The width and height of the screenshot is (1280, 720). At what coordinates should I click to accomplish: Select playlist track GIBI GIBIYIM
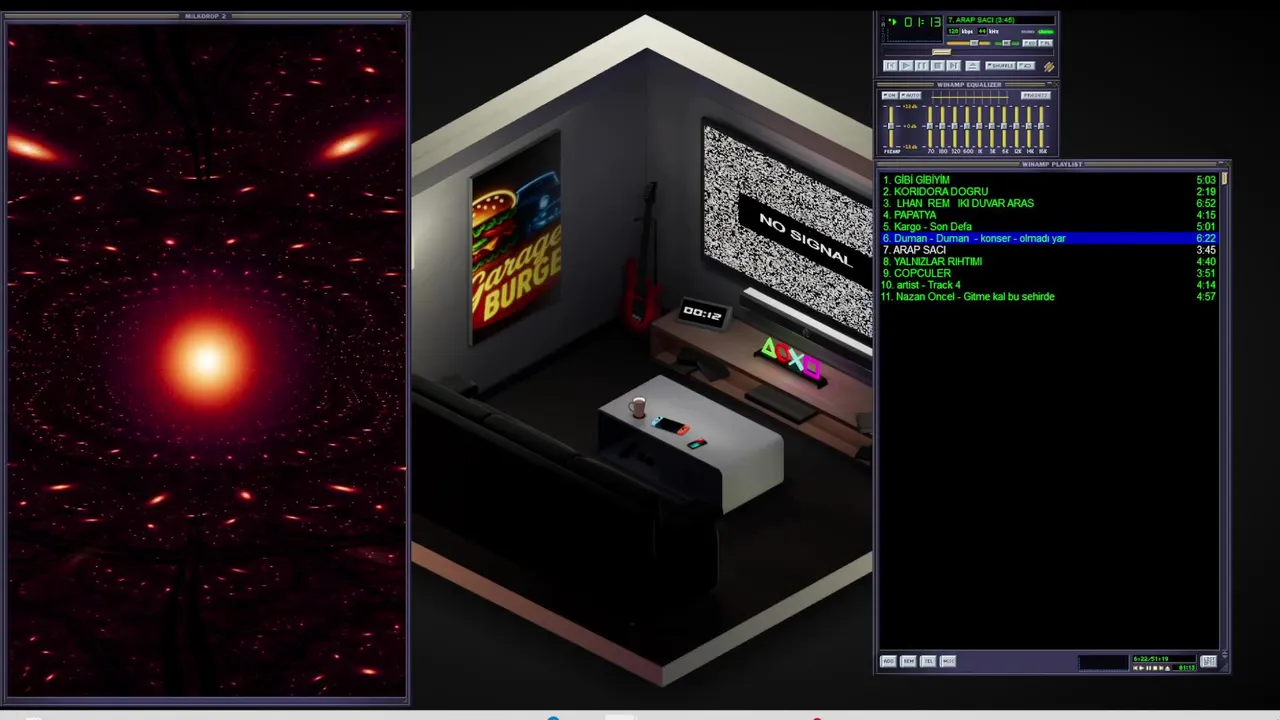(x=1049, y=180)
